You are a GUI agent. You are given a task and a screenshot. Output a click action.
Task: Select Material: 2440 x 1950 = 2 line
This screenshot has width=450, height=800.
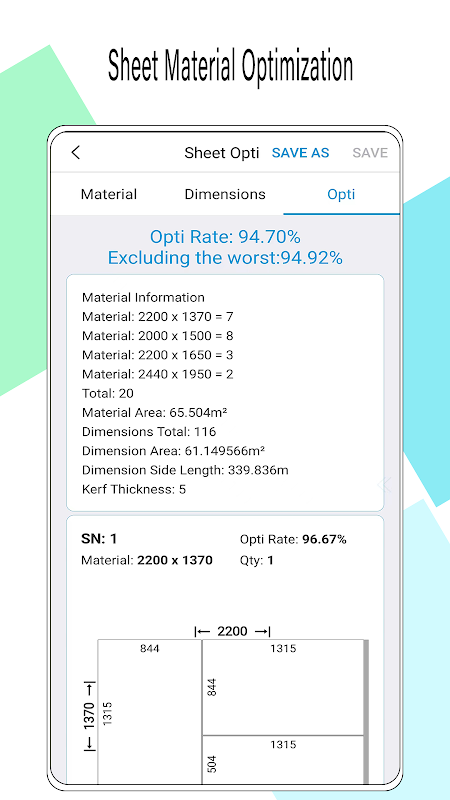158,374
